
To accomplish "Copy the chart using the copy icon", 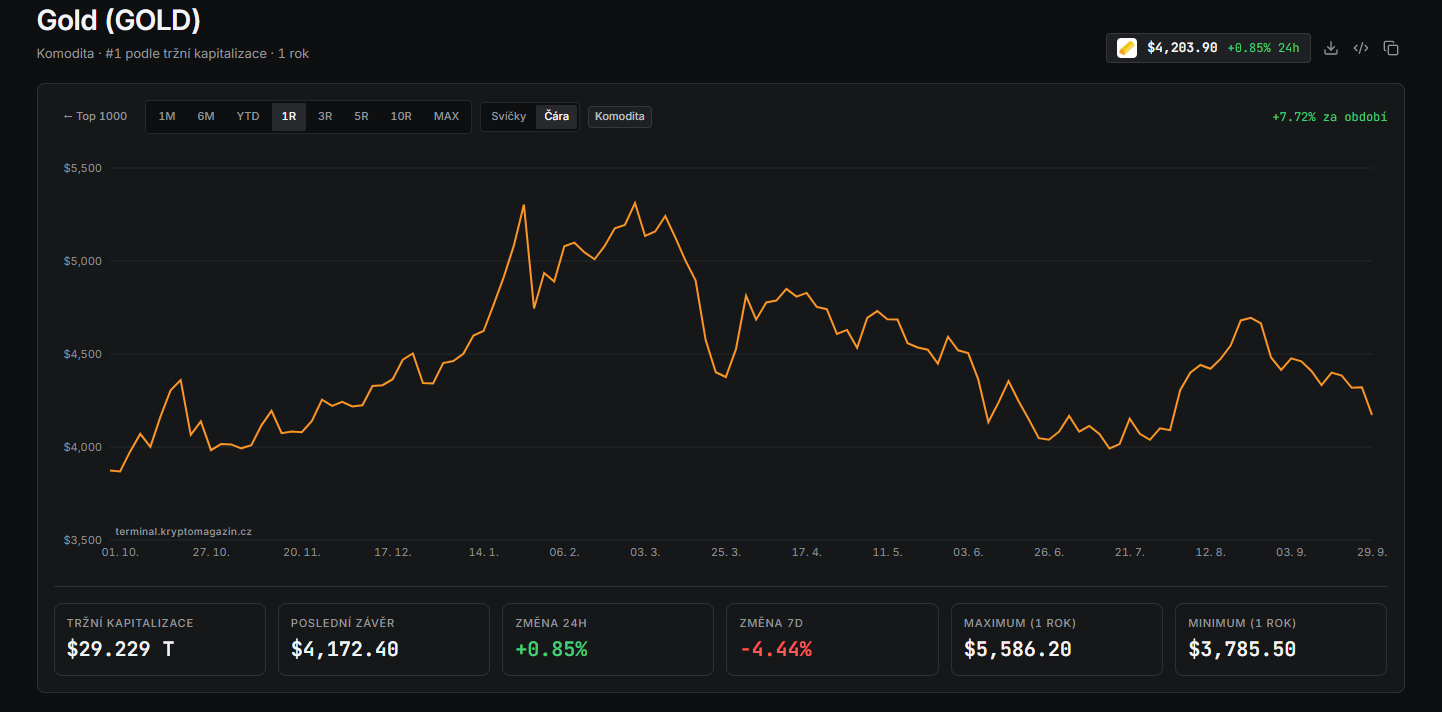I will pos(1390,48).
